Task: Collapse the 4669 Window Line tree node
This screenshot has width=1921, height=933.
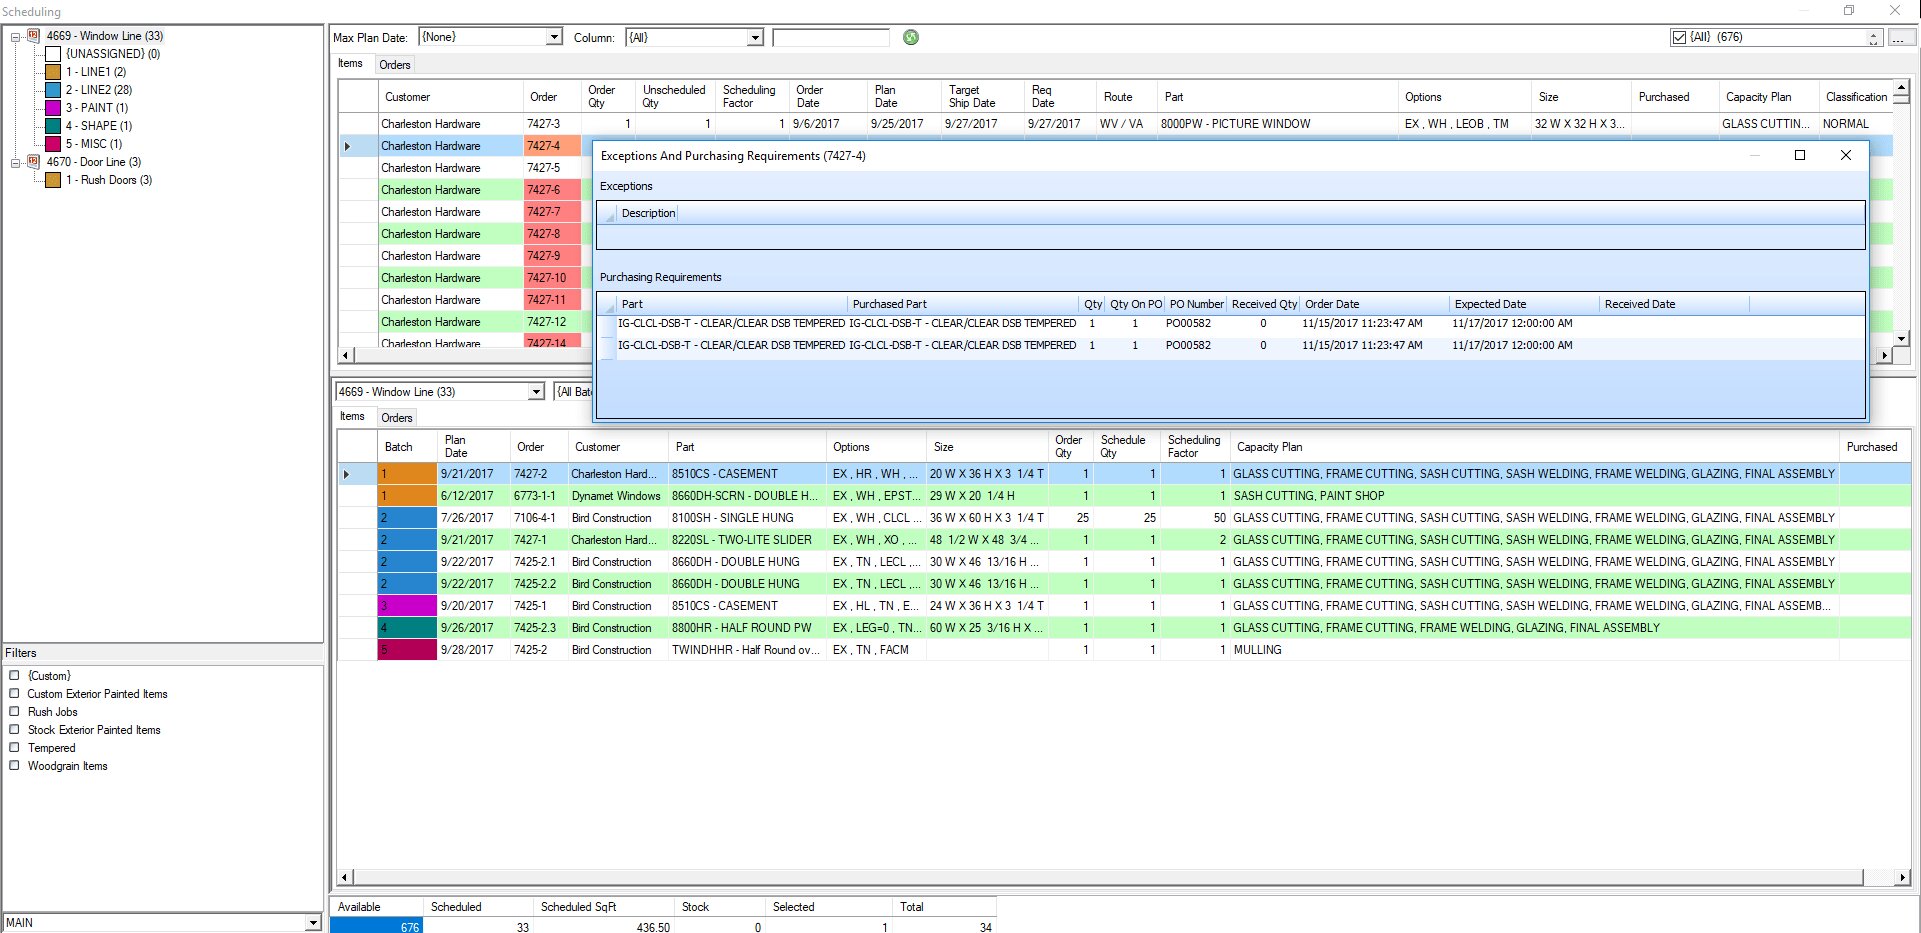Action: [16, 37]
